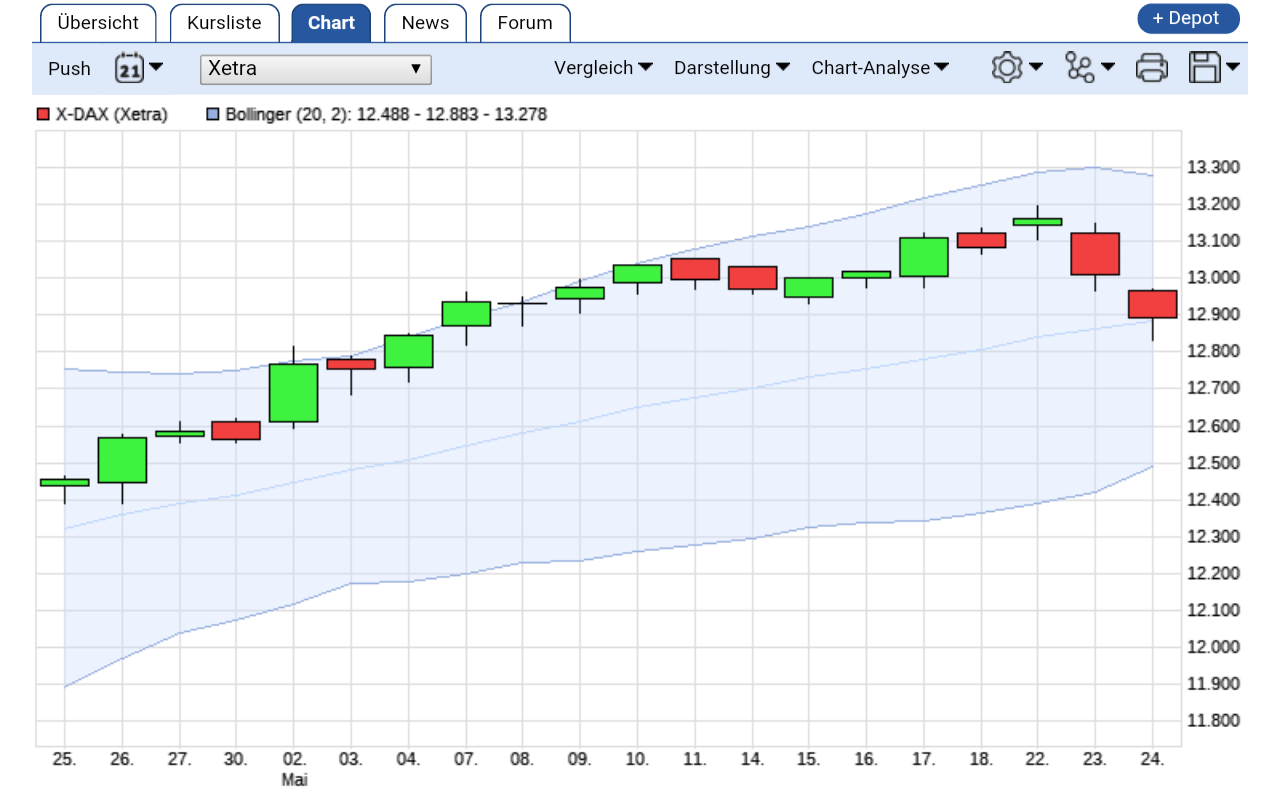Click the share/network icon in the toolbar
Image resolution: width=1280 pixels, height=800 pixels.
pyautogui.click(x=1081, y=66)
